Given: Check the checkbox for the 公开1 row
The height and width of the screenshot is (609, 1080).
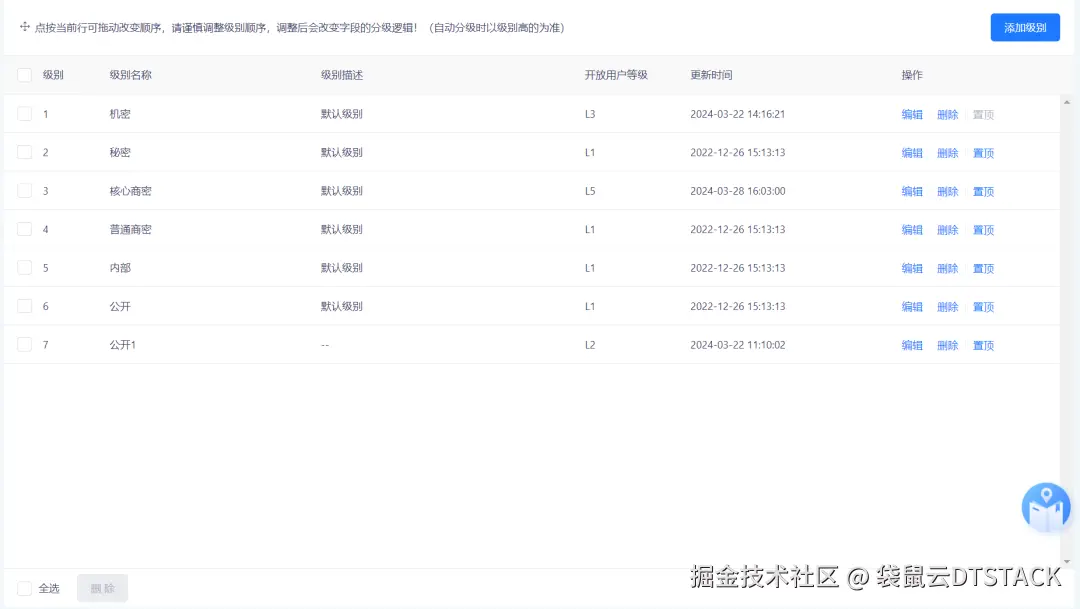Looking at the screenshot, I should (x=25, y=344).
